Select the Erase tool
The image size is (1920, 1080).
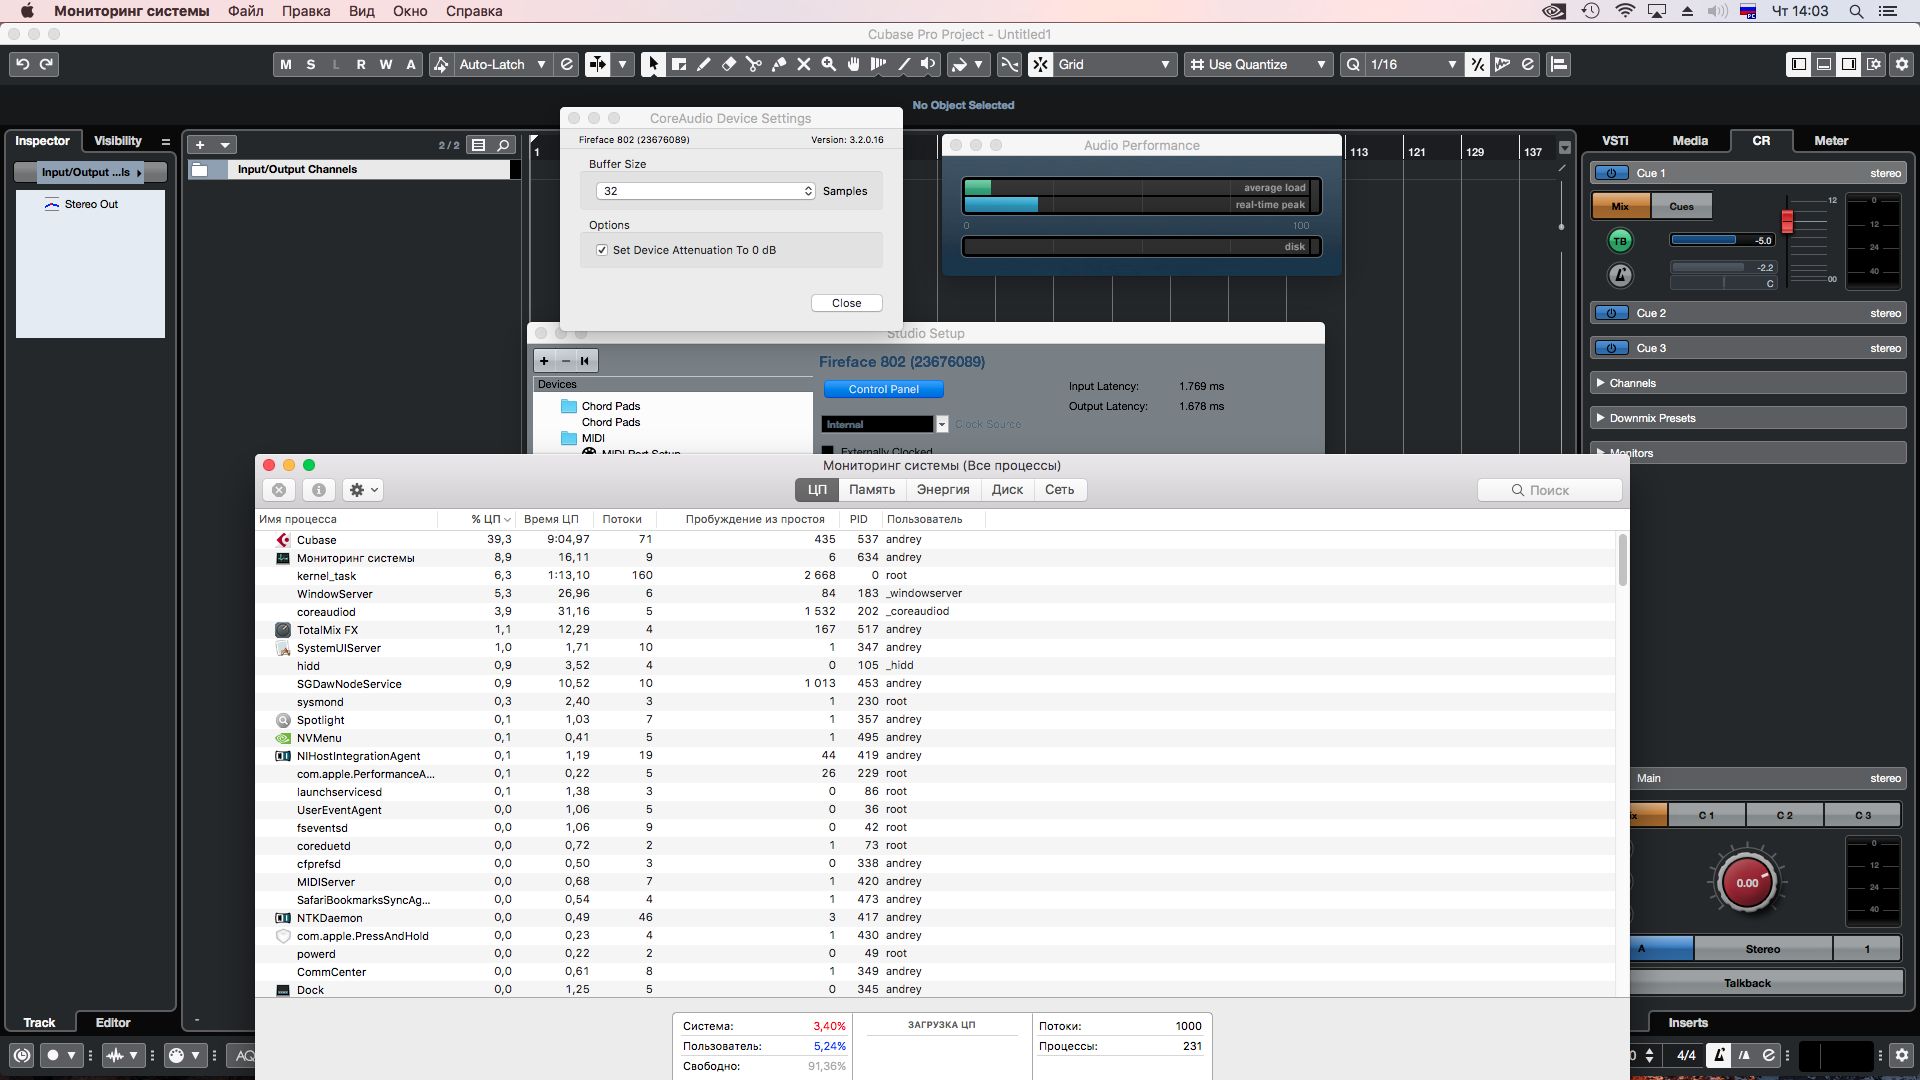click(729, 64)
